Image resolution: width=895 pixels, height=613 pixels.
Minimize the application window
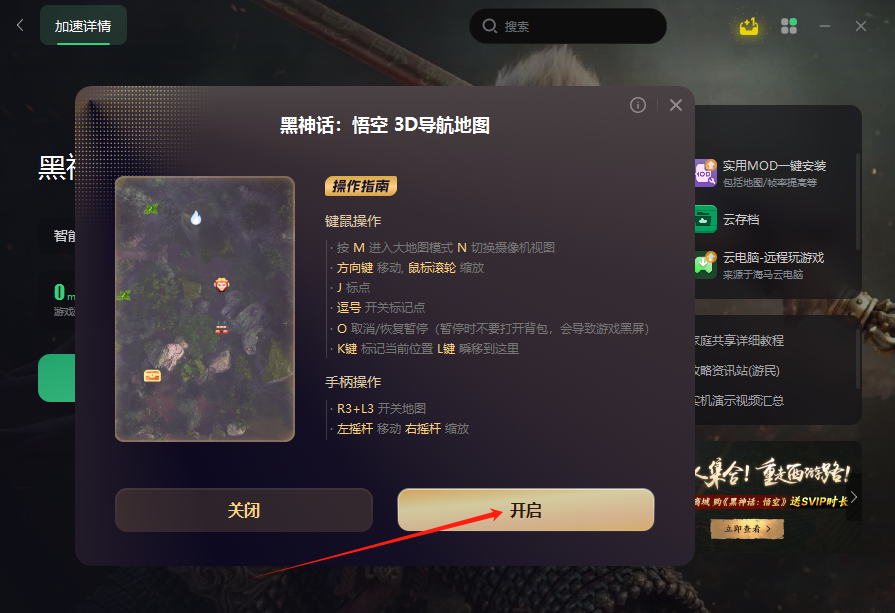click(825, 26)
